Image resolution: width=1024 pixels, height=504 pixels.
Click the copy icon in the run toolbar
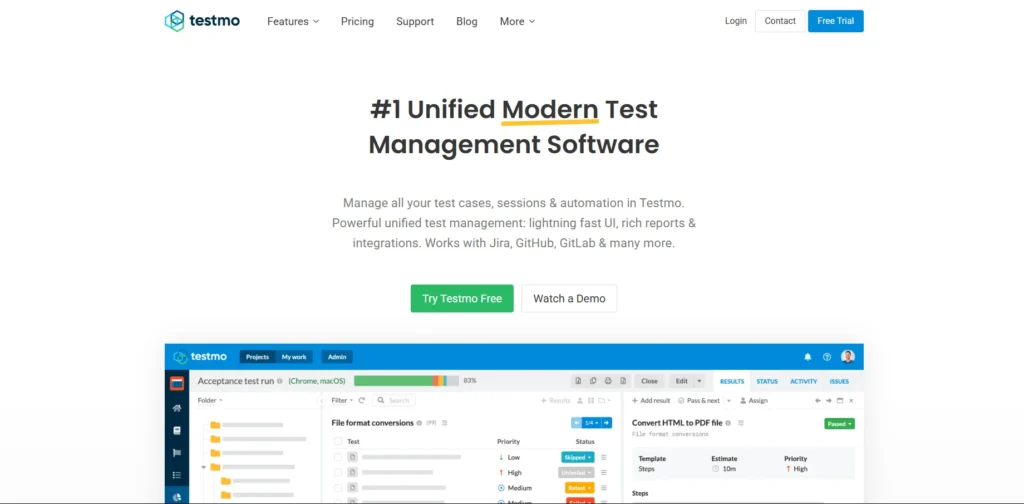(593, 381)
